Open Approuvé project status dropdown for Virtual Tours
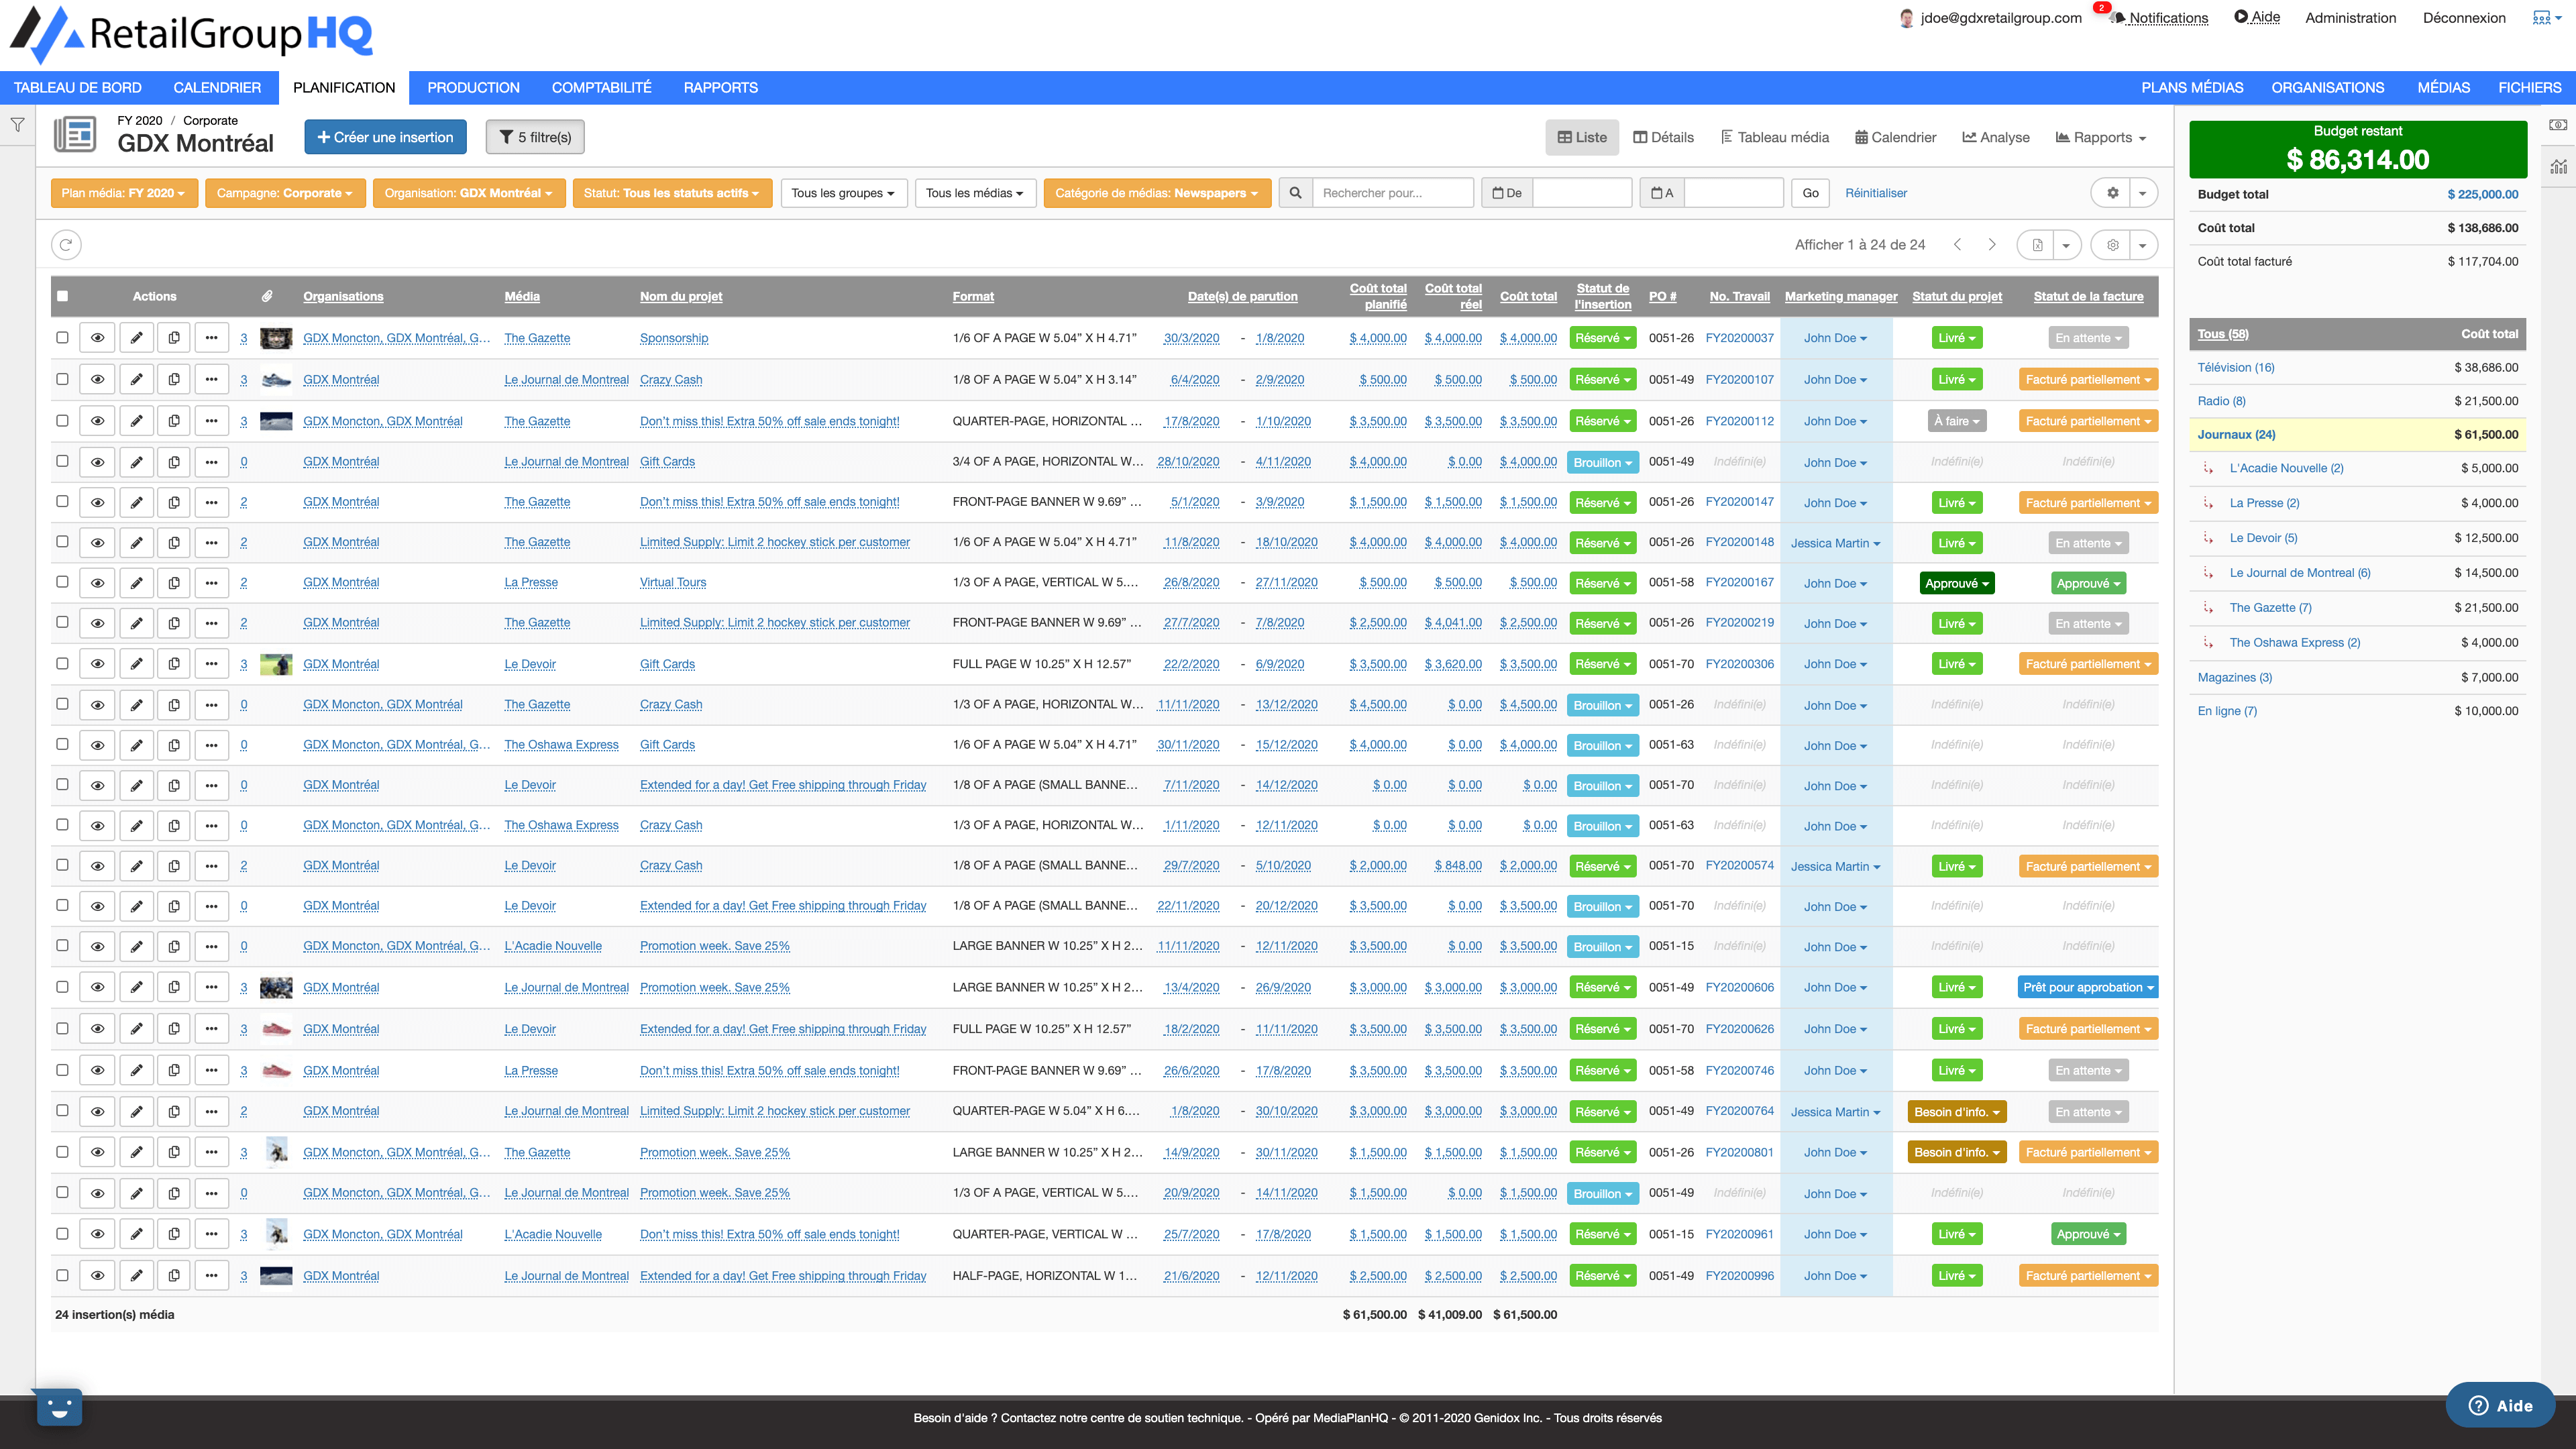The image size is (2576, 1449). tap(1957, 583)
